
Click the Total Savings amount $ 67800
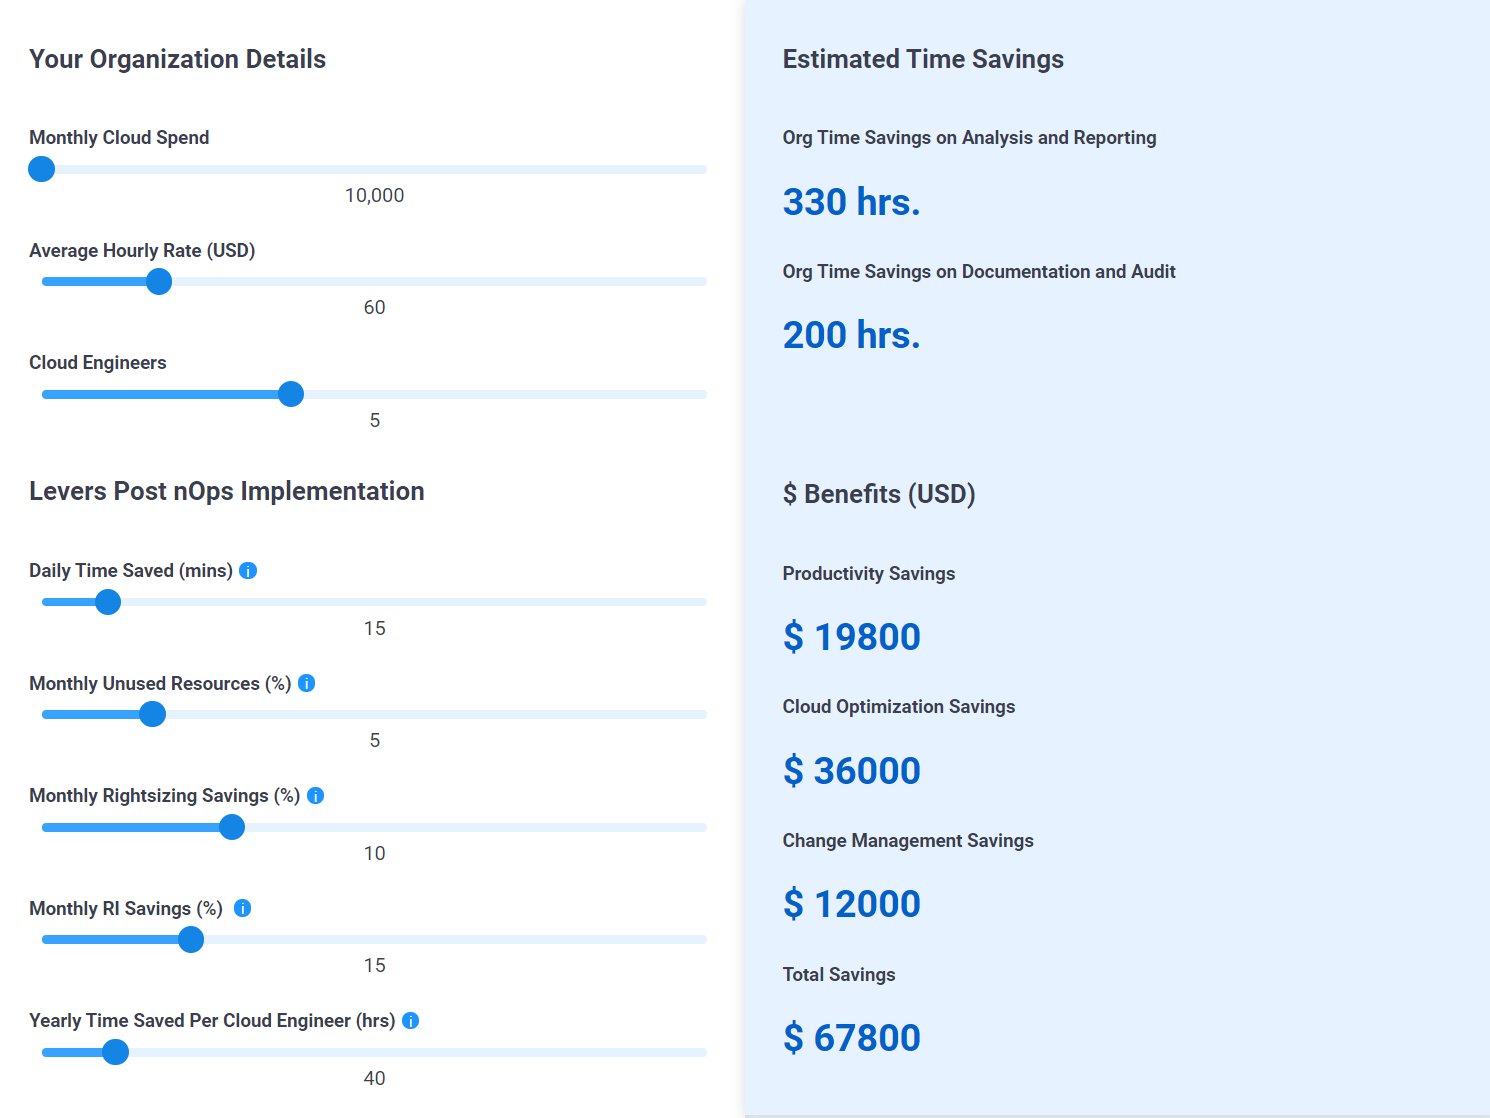click(852, 1038)
